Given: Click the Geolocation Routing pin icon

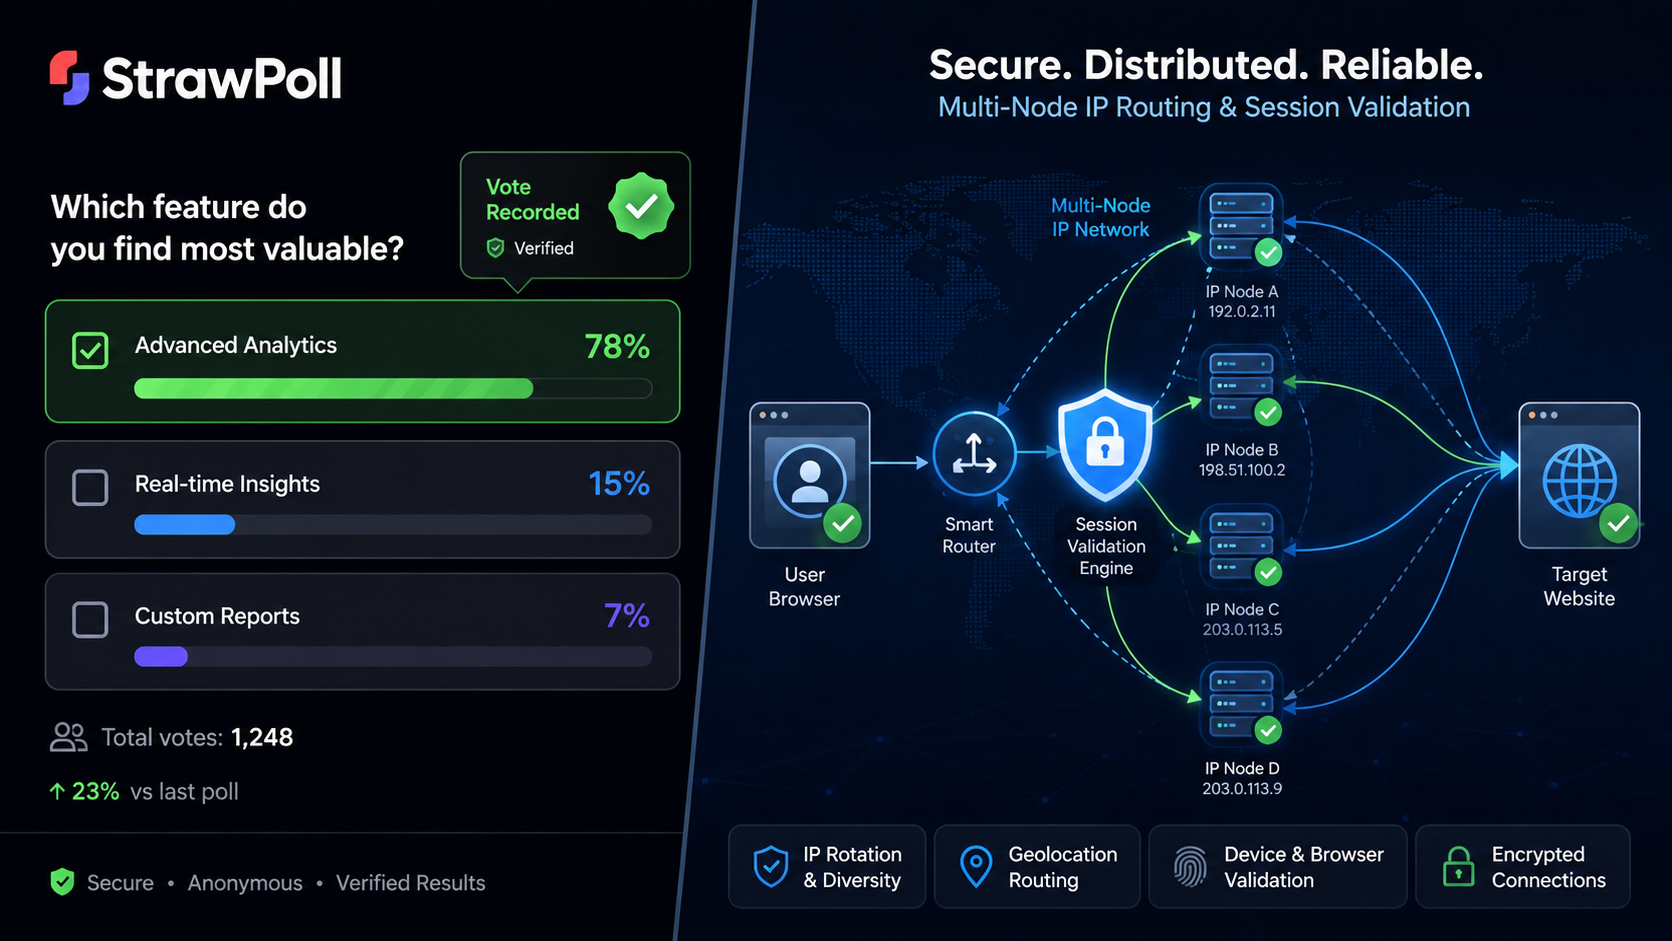Looking at the screenshot, I should coord(976,866).
